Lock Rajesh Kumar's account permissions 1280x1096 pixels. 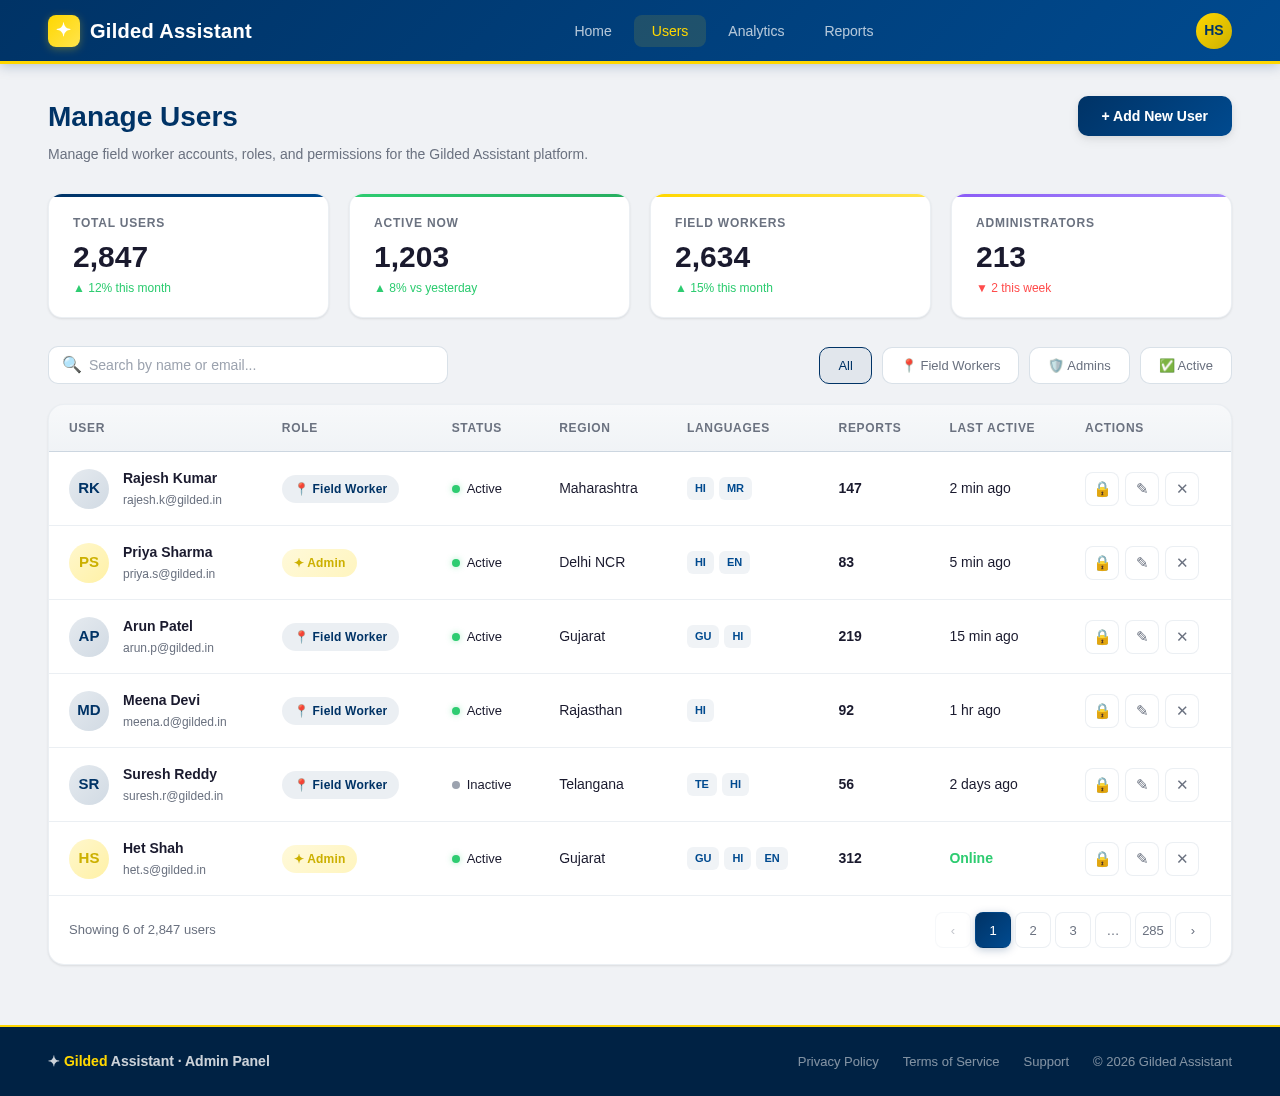pyautogui.click(x=1101, y=488)
